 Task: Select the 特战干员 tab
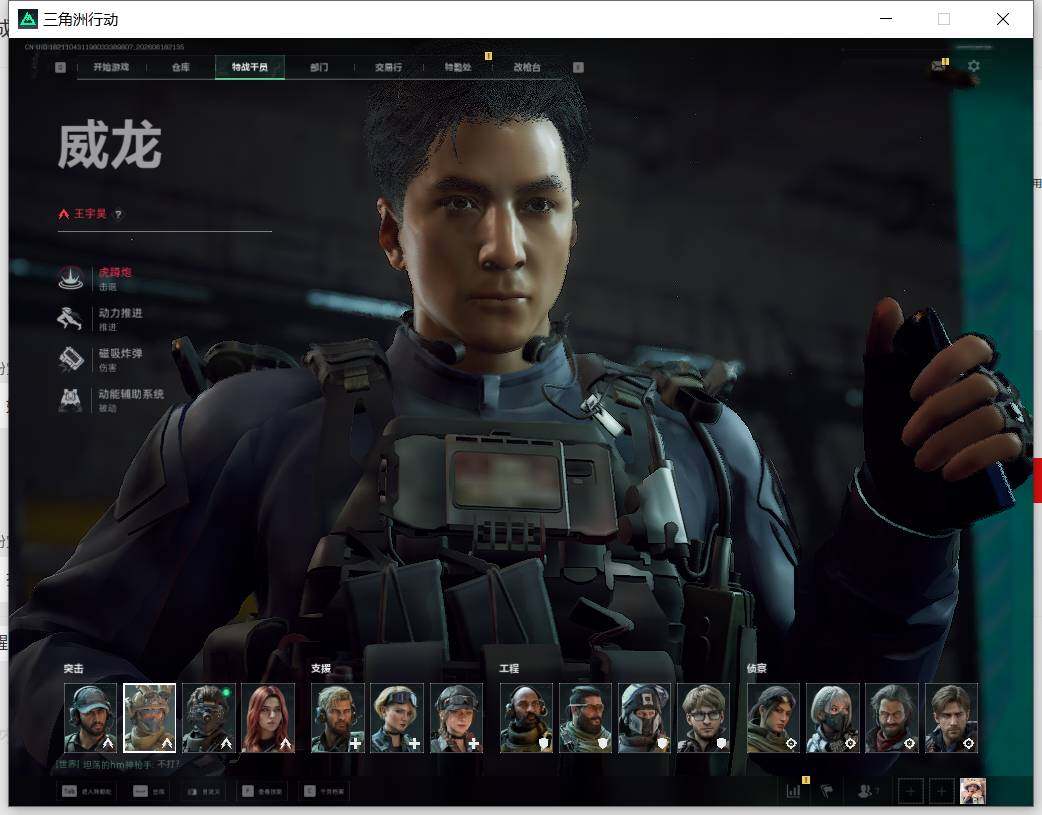(250, 67)
